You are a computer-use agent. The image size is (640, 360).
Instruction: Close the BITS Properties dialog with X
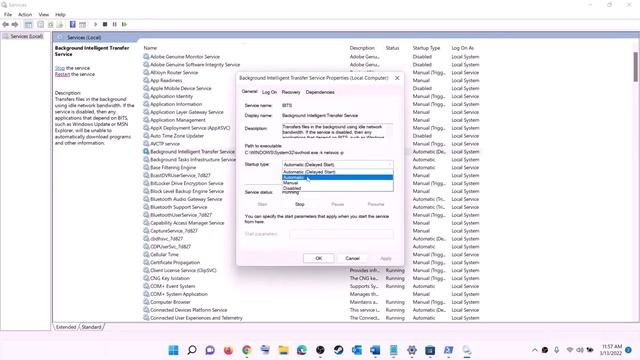tap(397, 78)
